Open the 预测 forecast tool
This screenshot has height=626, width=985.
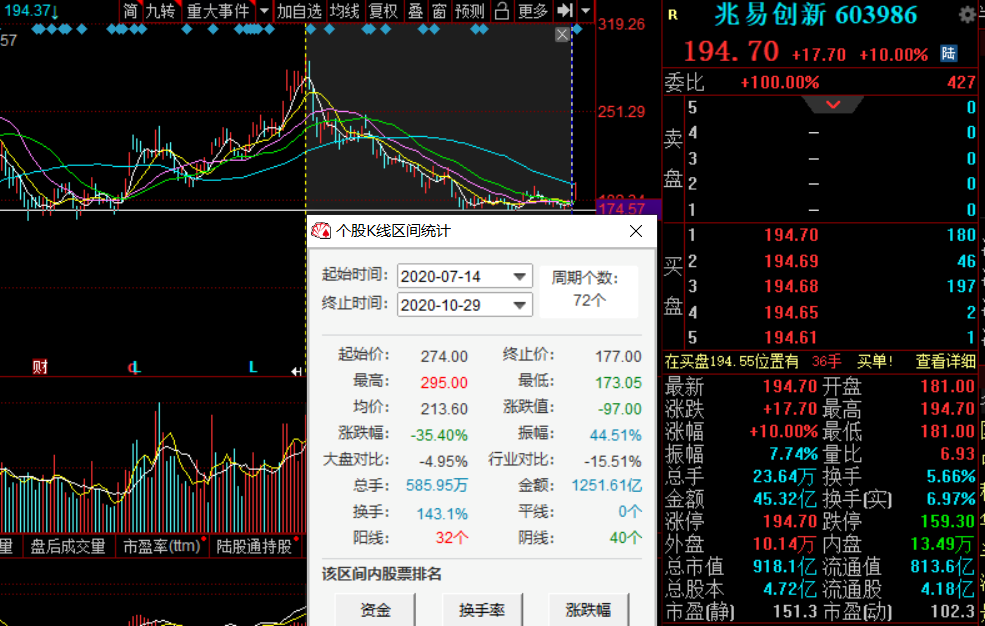(x=470, y=11)
